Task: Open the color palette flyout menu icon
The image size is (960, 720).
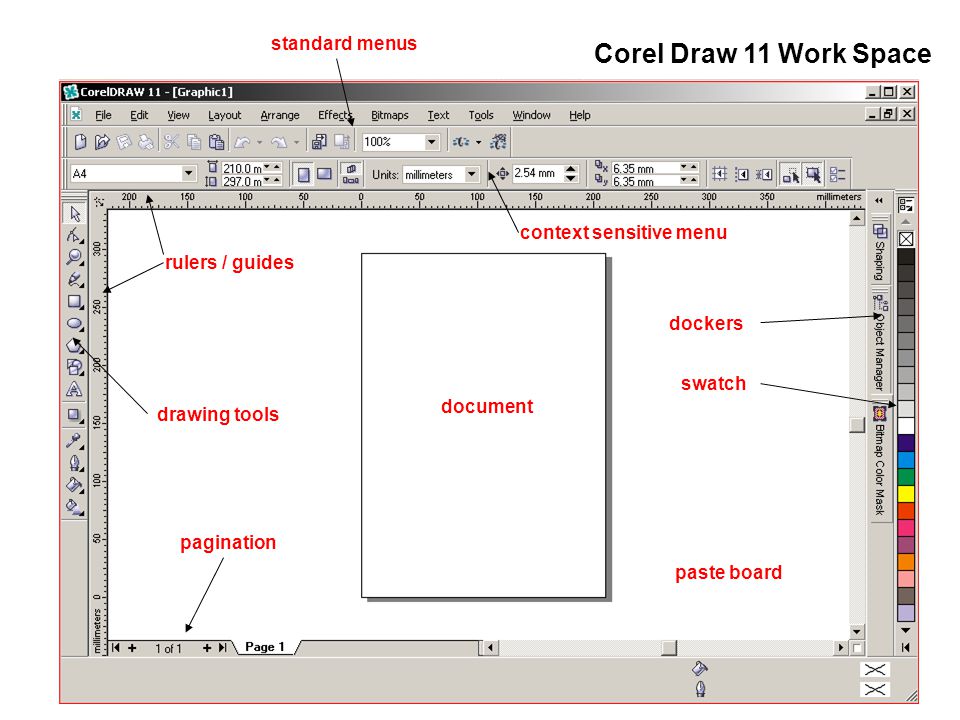Action: click(906, 205)
